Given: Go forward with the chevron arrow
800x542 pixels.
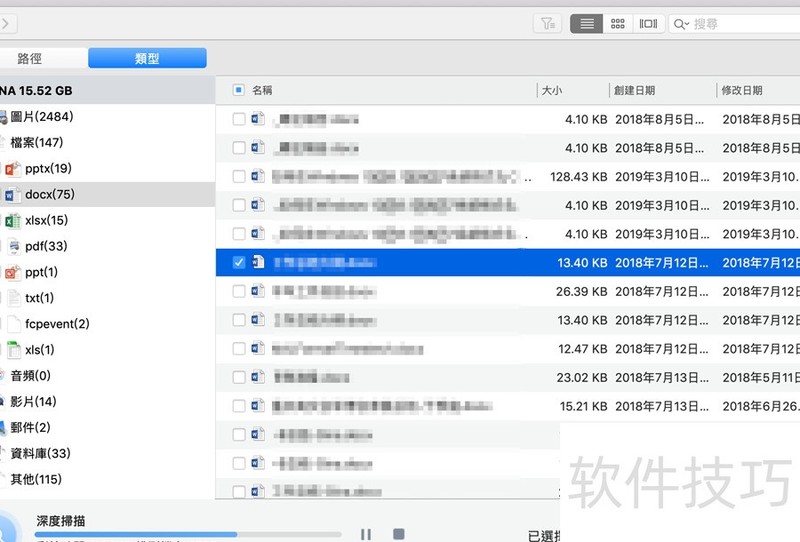Looking at the screenshot, I should [6, 23].
